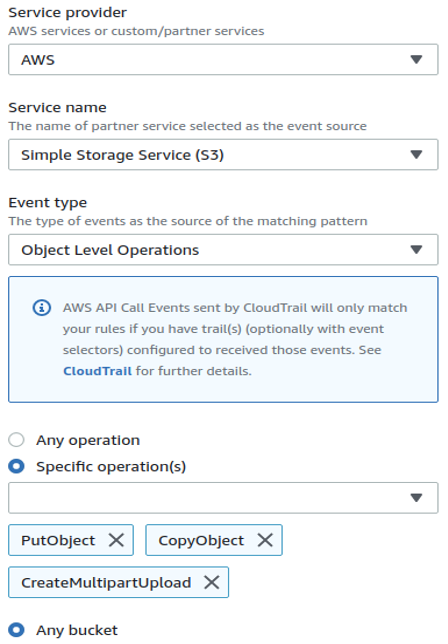This screenshot has height=644, width=448.
Task: Select the Specific operation(s) radio button
Action: 16,466
